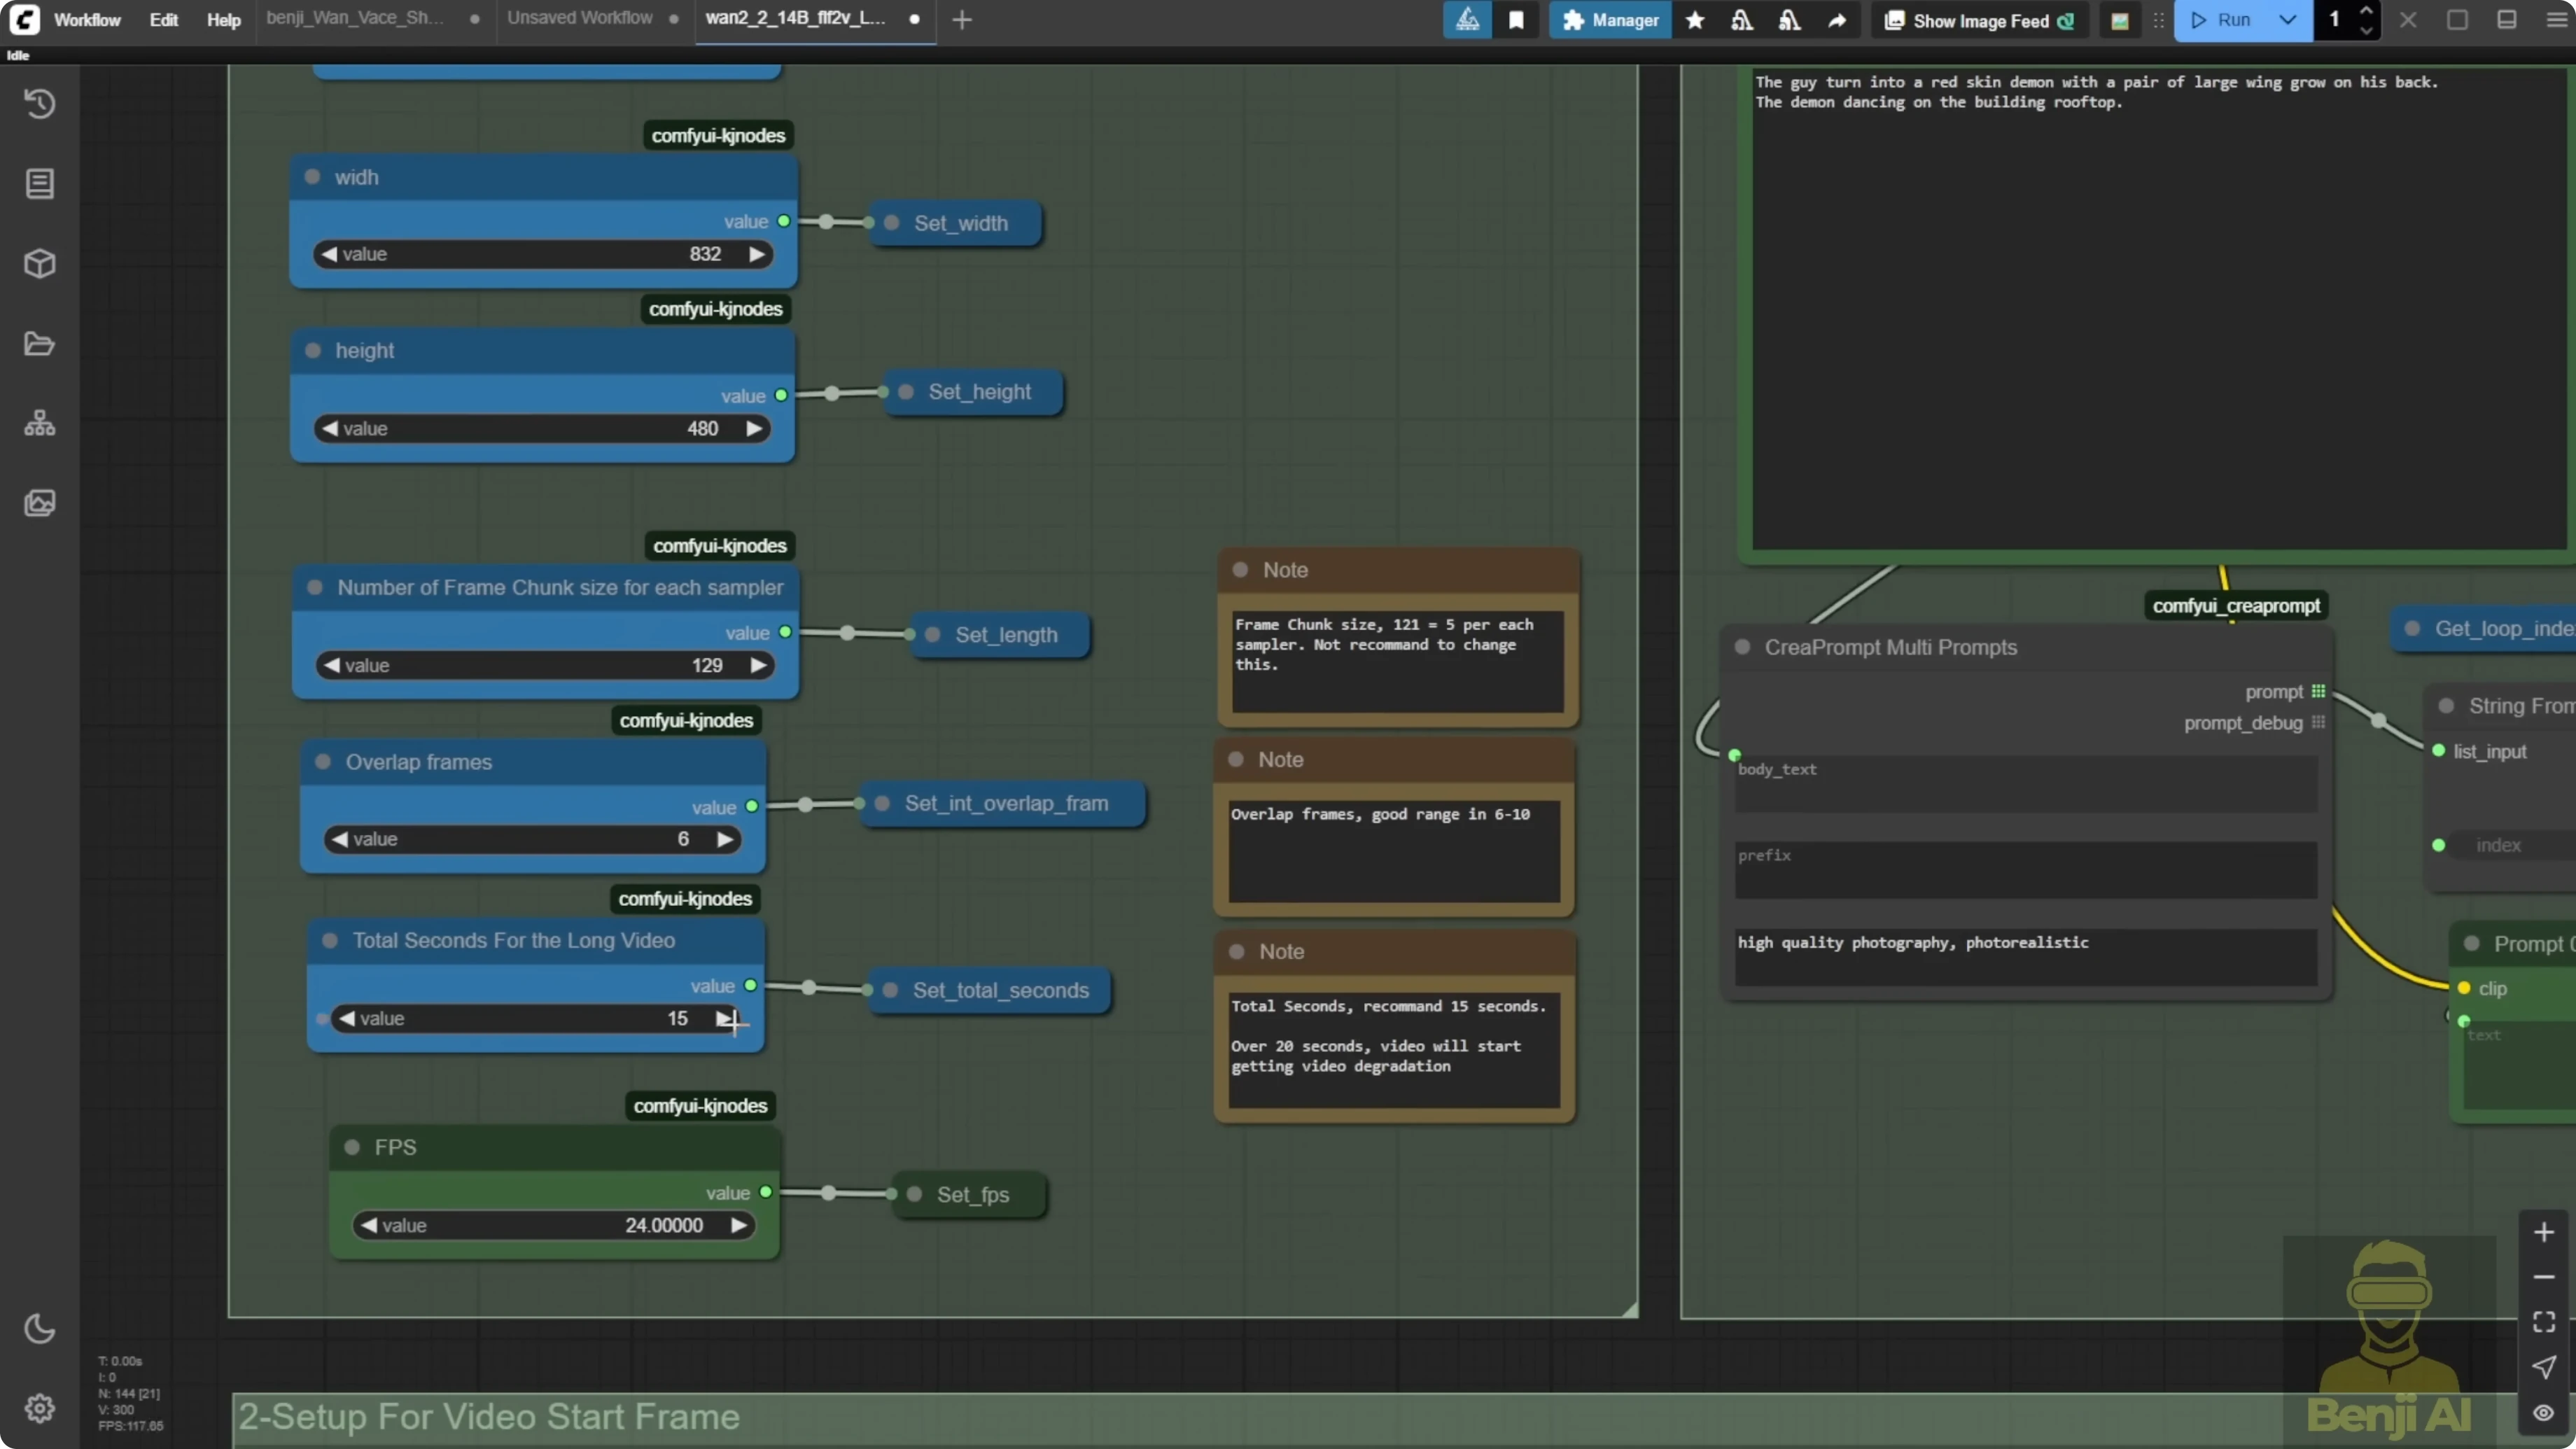Viewport: 2576px width, 1449px height.
Task: Expand the Run button options dropdown
Action: 2287,20
